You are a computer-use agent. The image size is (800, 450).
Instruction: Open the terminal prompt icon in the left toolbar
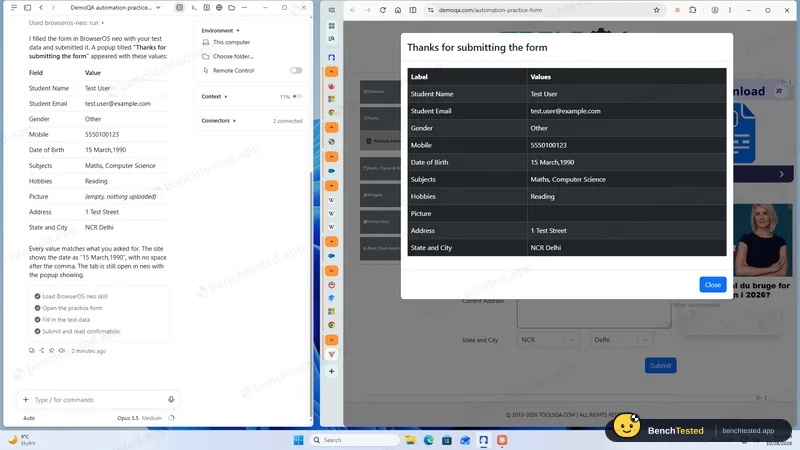click(x=194, y=8)
